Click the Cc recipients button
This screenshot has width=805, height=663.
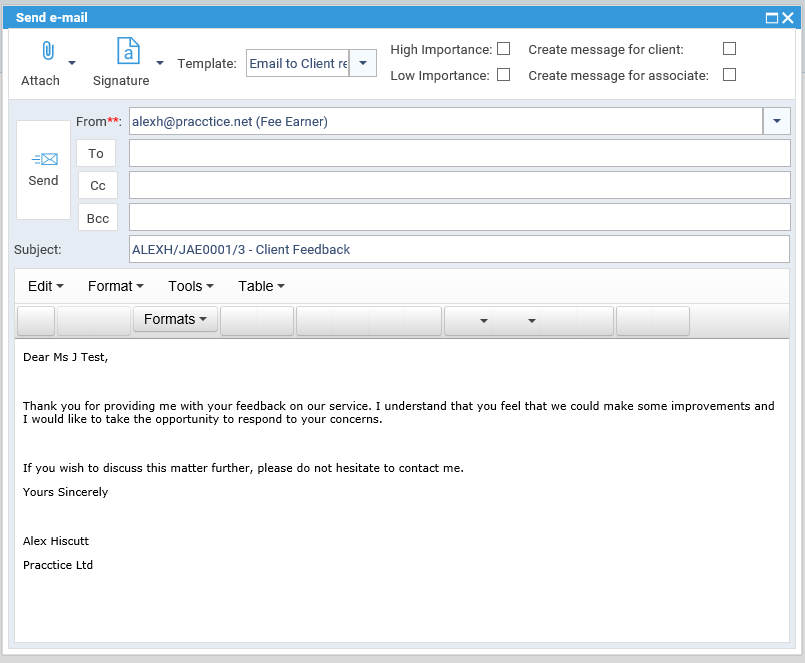[98, 185]
